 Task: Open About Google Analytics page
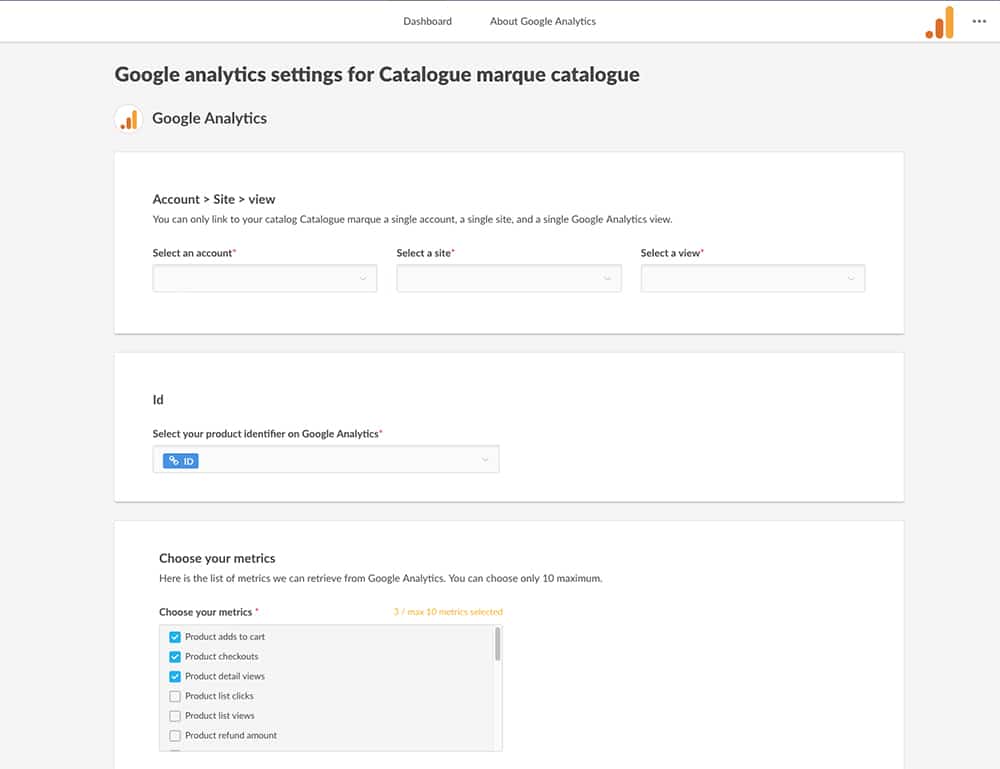pyautogui.click(x=543, y=21)
